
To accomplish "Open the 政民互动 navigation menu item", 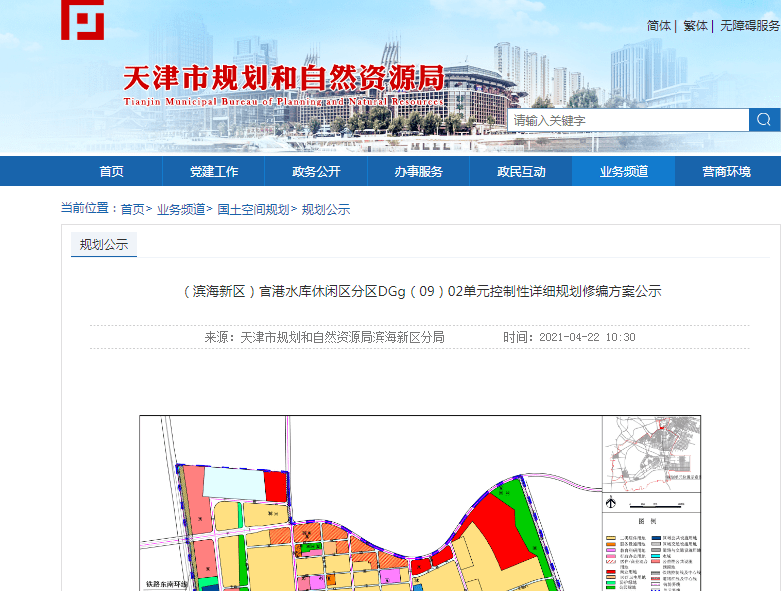I will click(521, 171).
